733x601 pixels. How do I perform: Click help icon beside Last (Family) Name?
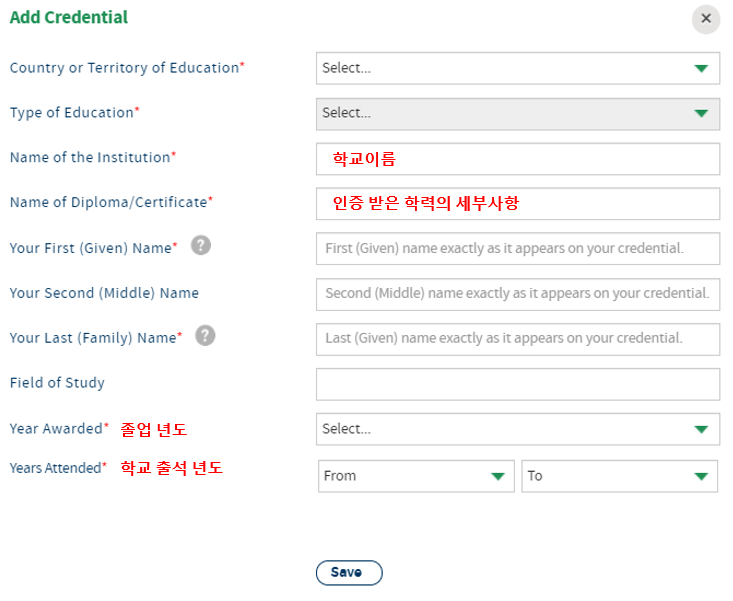205,336
